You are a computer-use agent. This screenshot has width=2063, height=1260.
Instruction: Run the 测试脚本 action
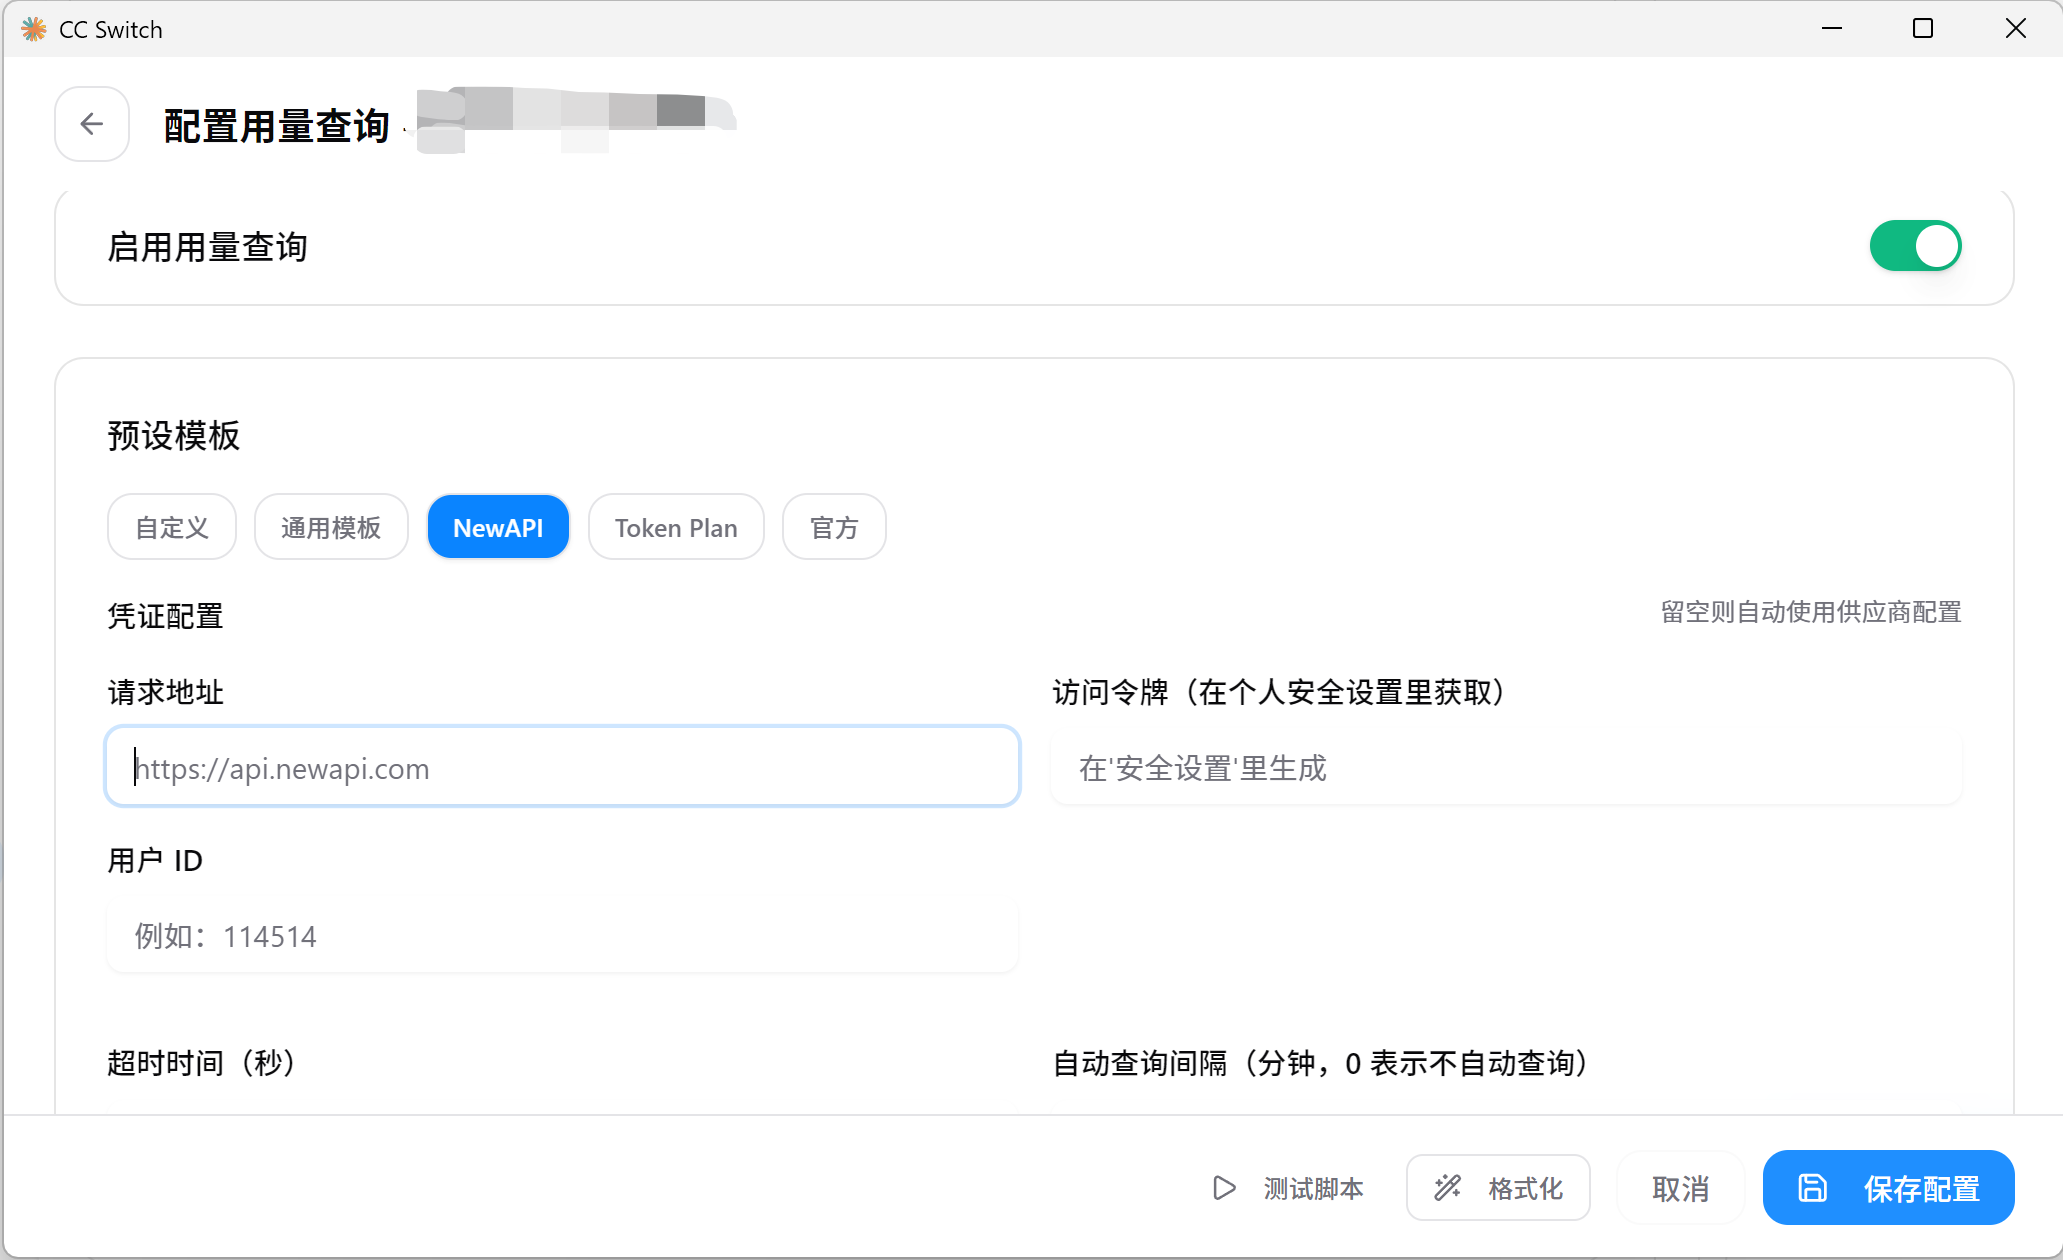pyautogui.click(x=1288, y=1188)
